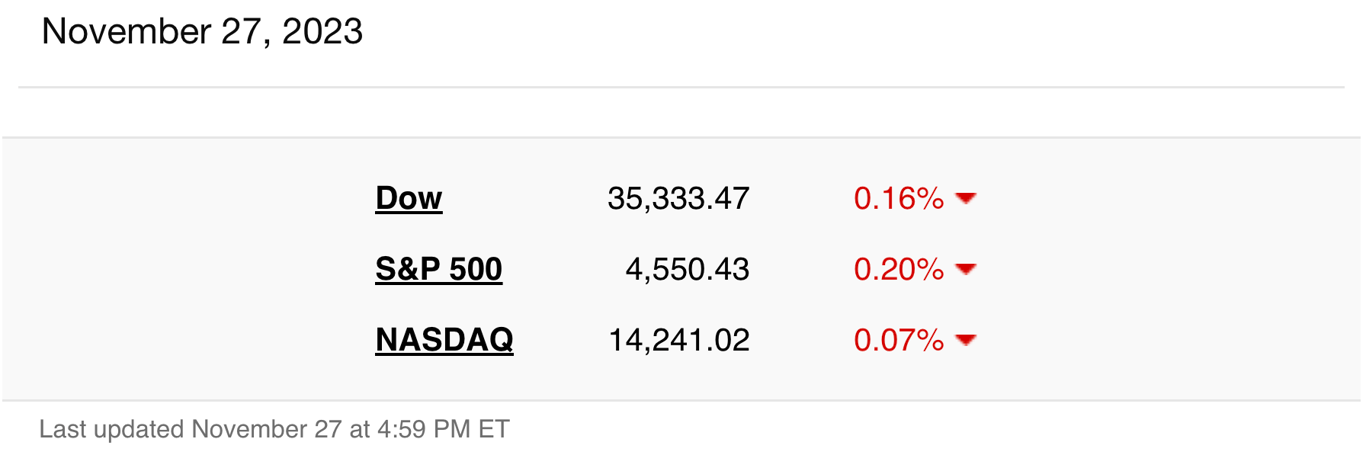Click the S&P 500 0.20% change figure

[x=898, y=270]
